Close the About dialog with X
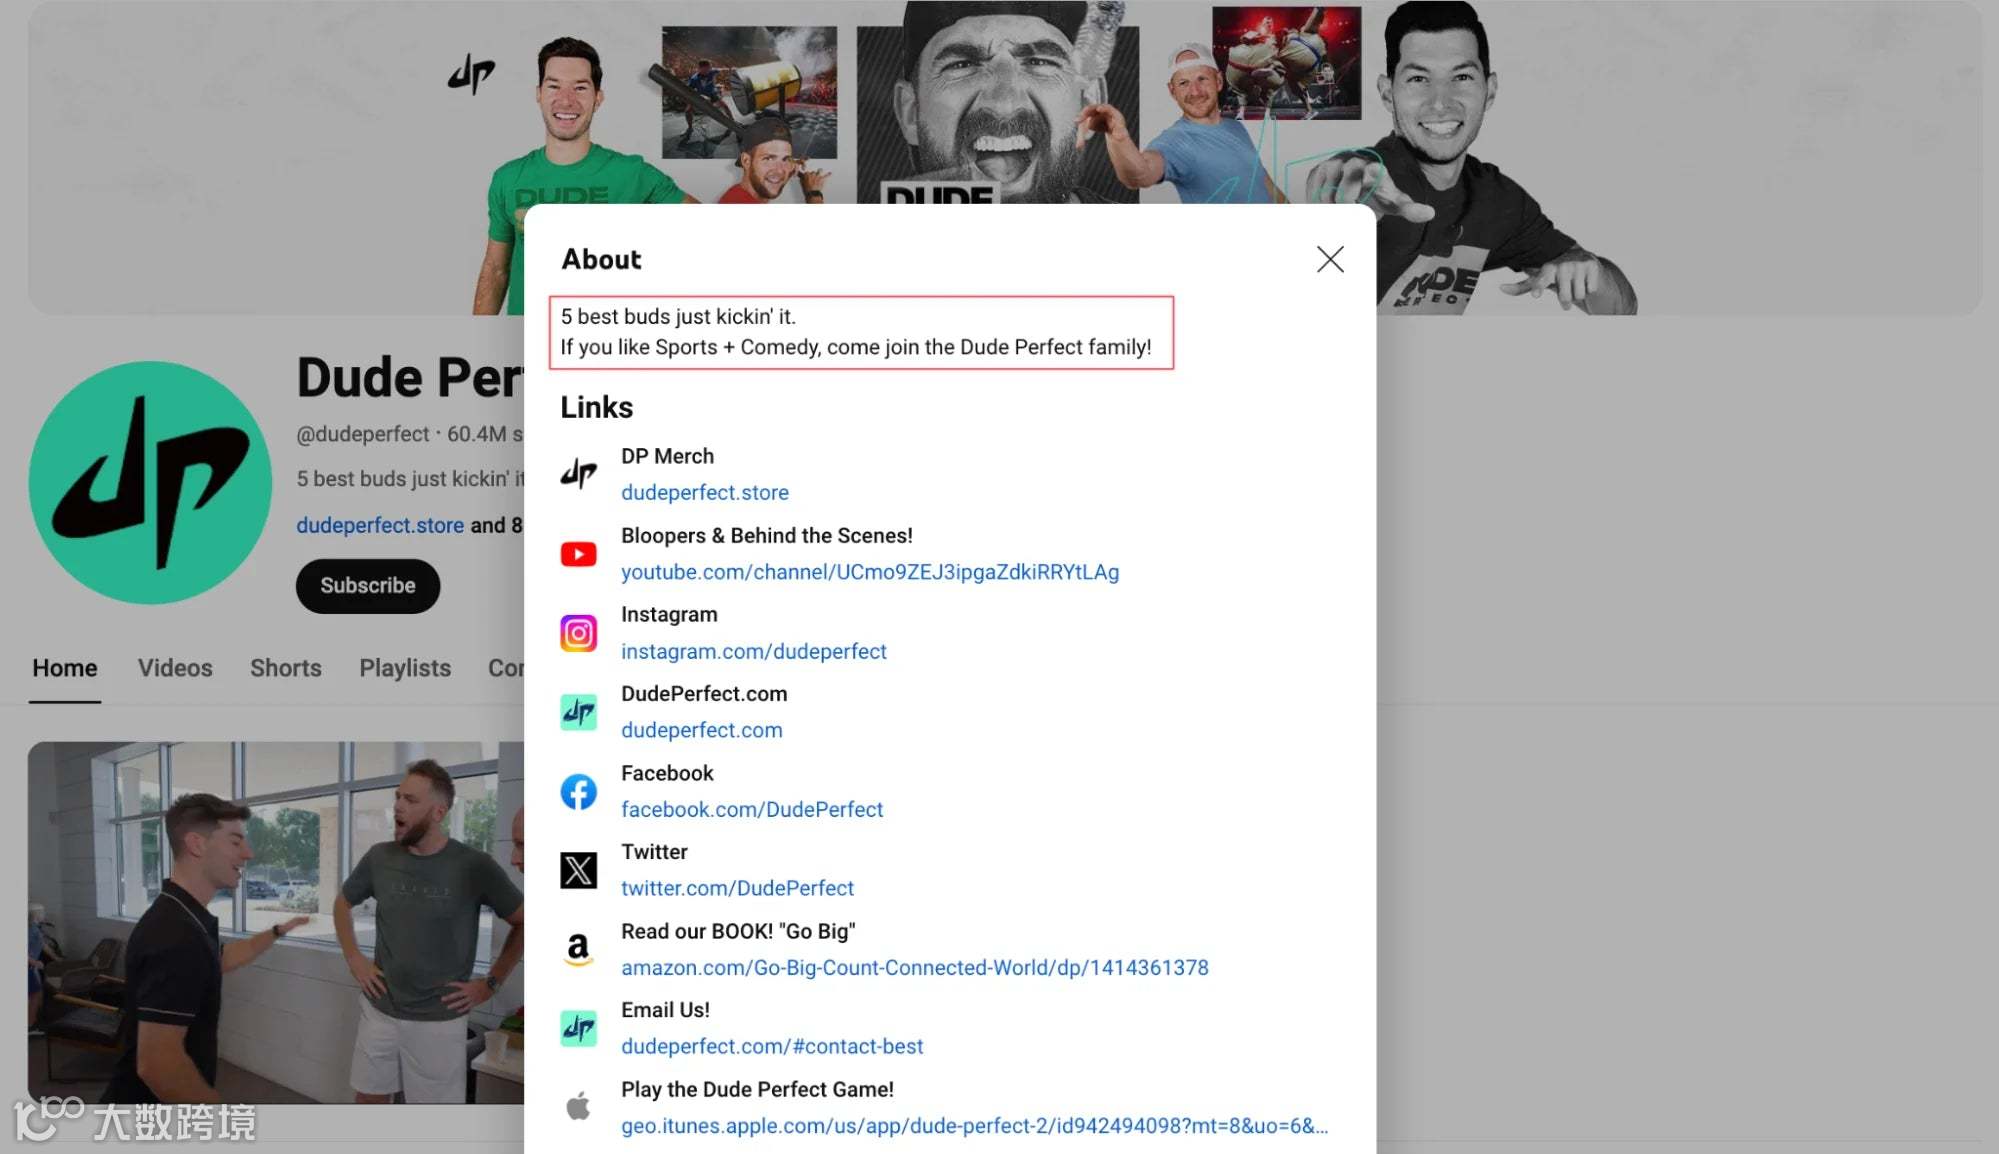 (x=1329, y=260)
